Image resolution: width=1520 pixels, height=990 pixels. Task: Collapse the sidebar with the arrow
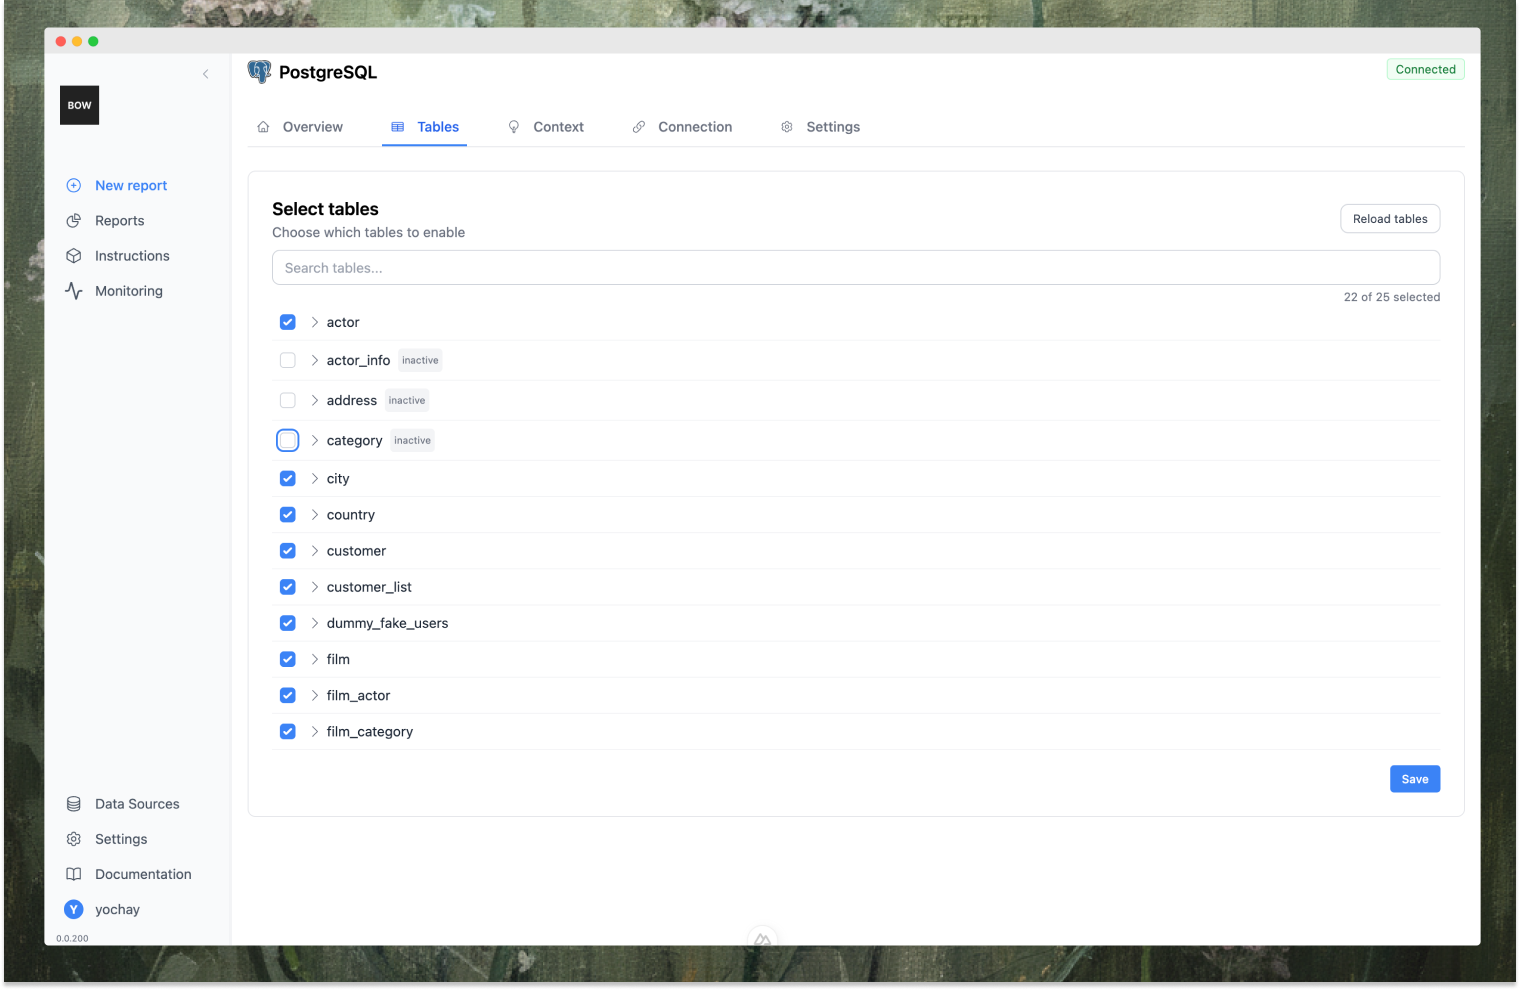tap(206, 74)
